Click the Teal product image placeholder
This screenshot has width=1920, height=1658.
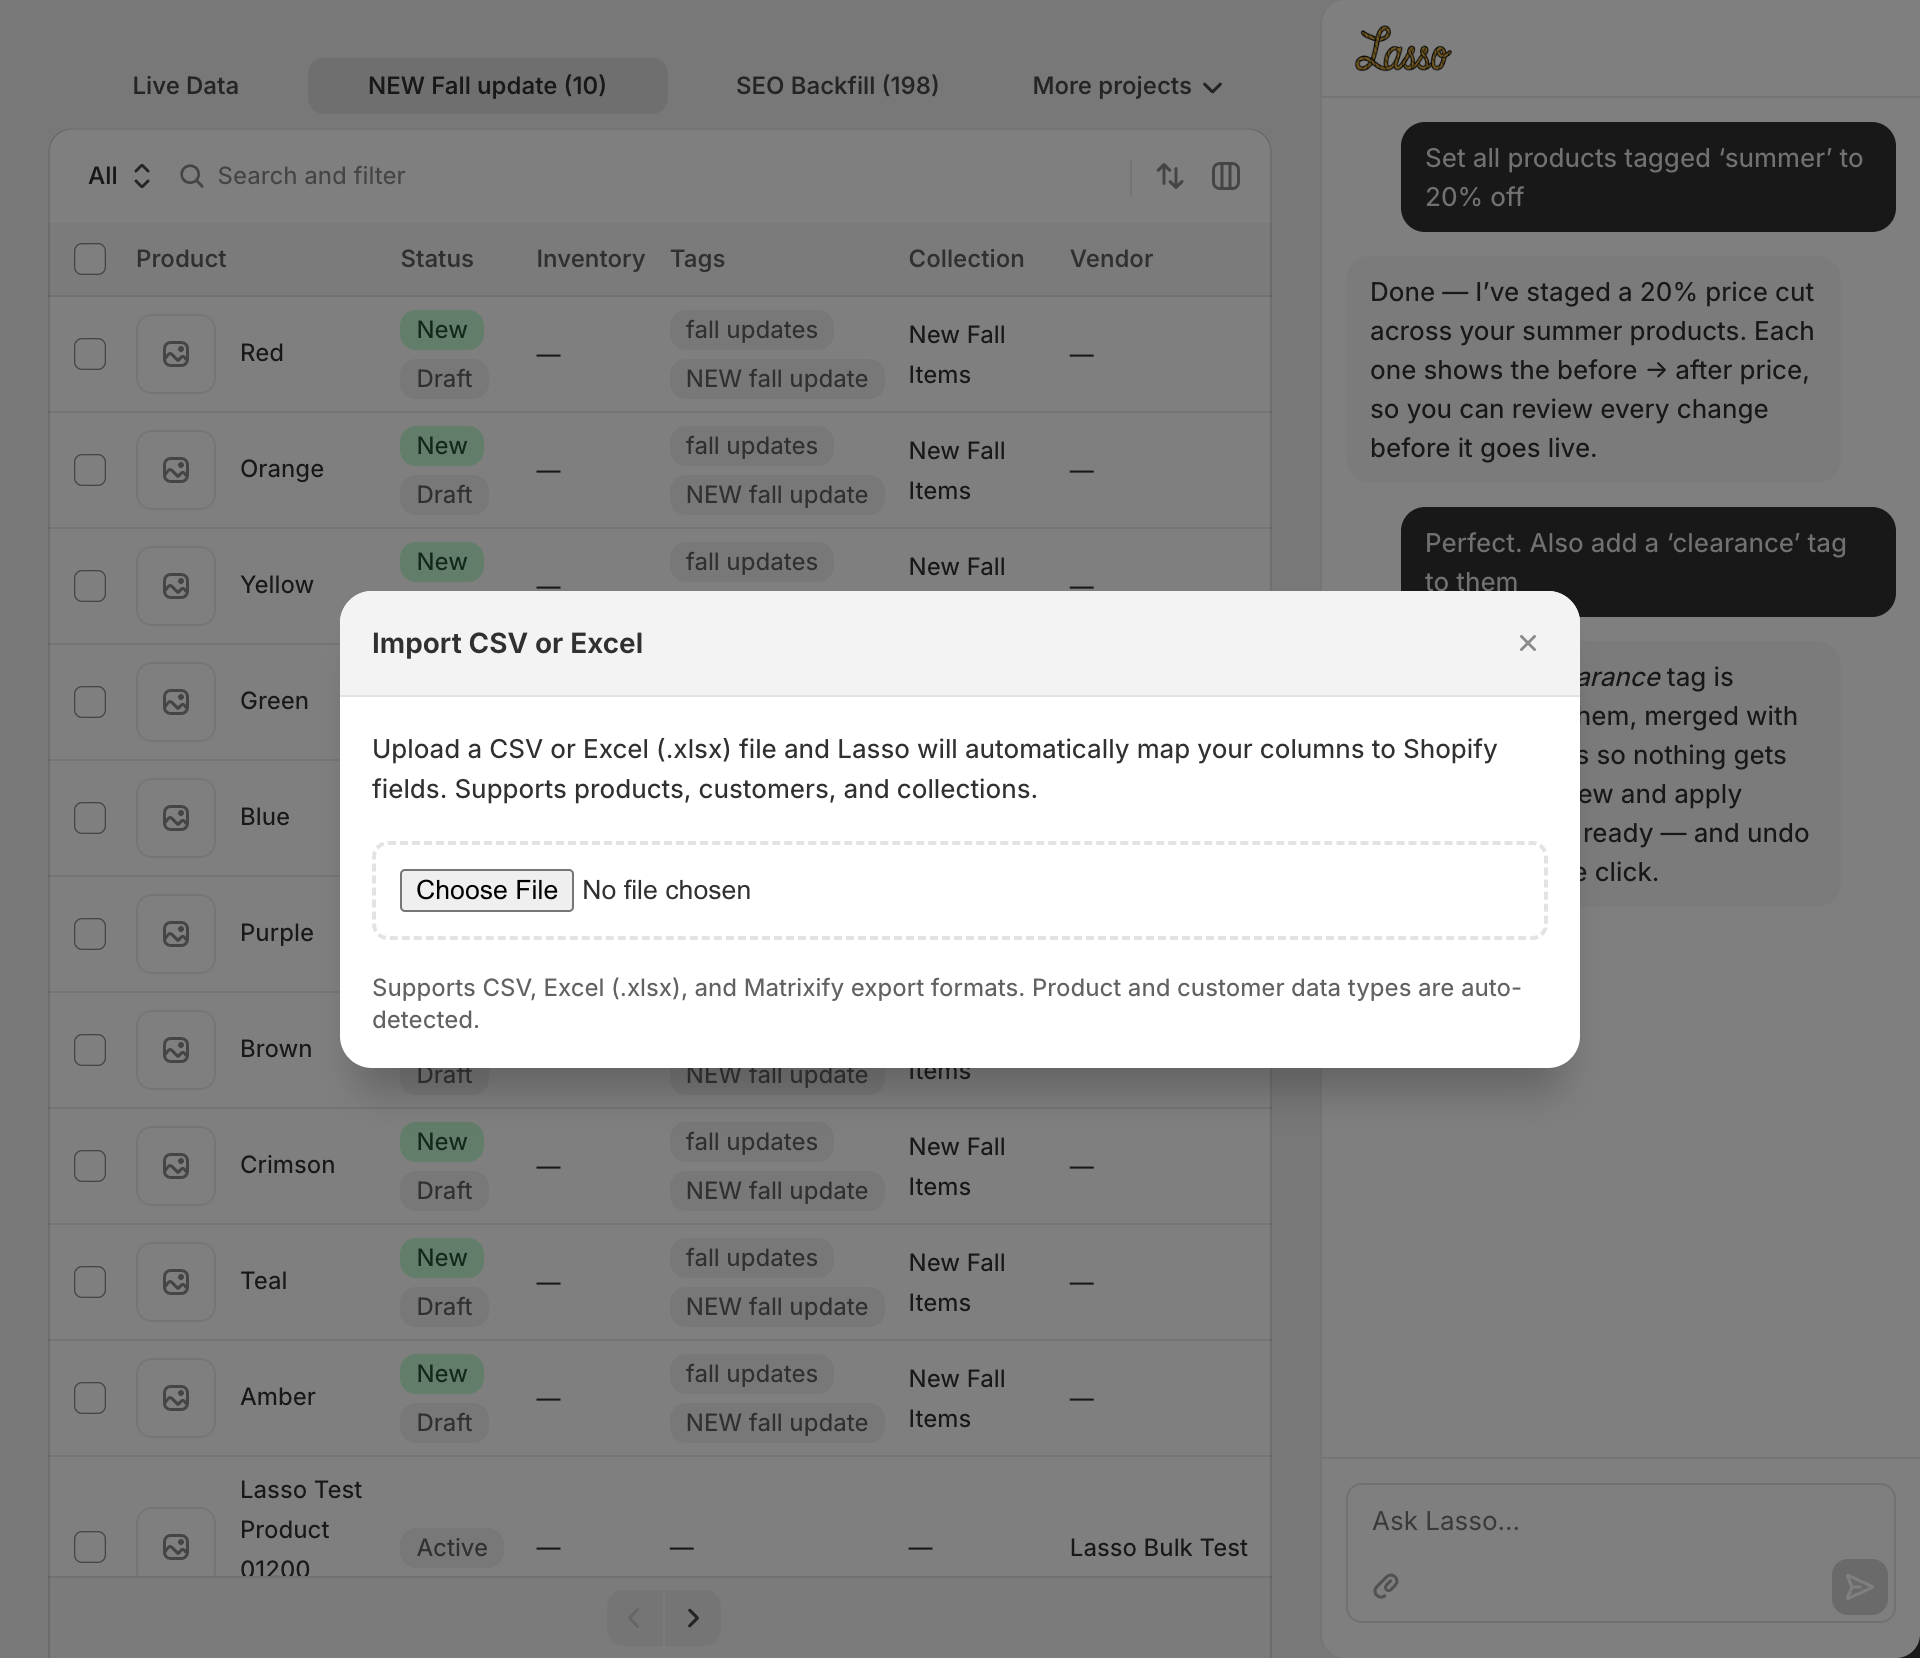point(176,1282)
